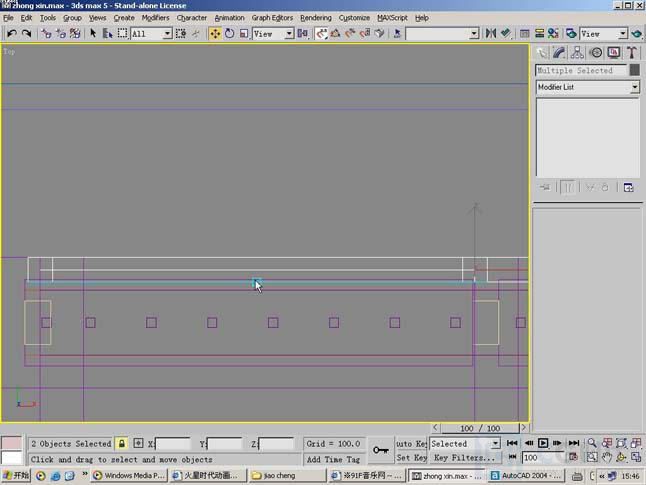Click the Configure Modifier Sets icon

coord(629,187)
